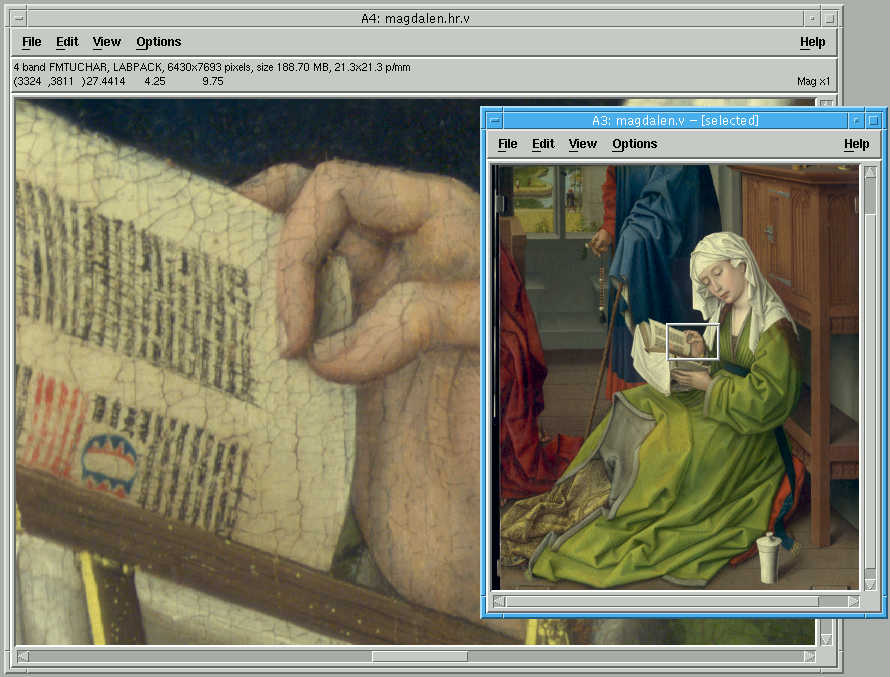Click the A4 horizontal scrollbar thumb
The height and width of the screenshot is (677, 890).
tap(419, 657)
